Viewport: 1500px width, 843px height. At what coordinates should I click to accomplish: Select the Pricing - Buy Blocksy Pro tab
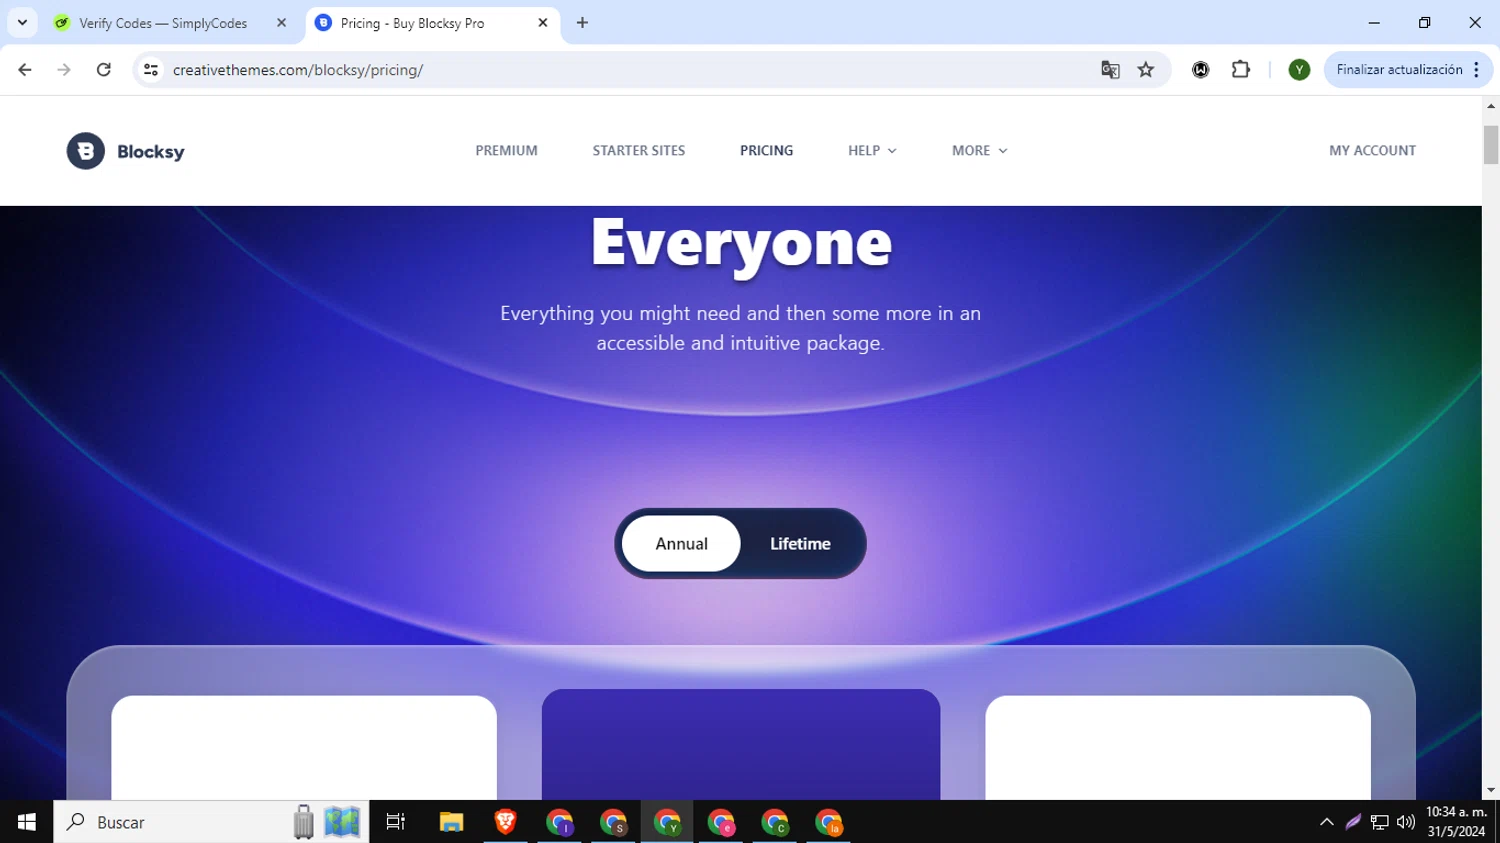click(x=432, y=23)
